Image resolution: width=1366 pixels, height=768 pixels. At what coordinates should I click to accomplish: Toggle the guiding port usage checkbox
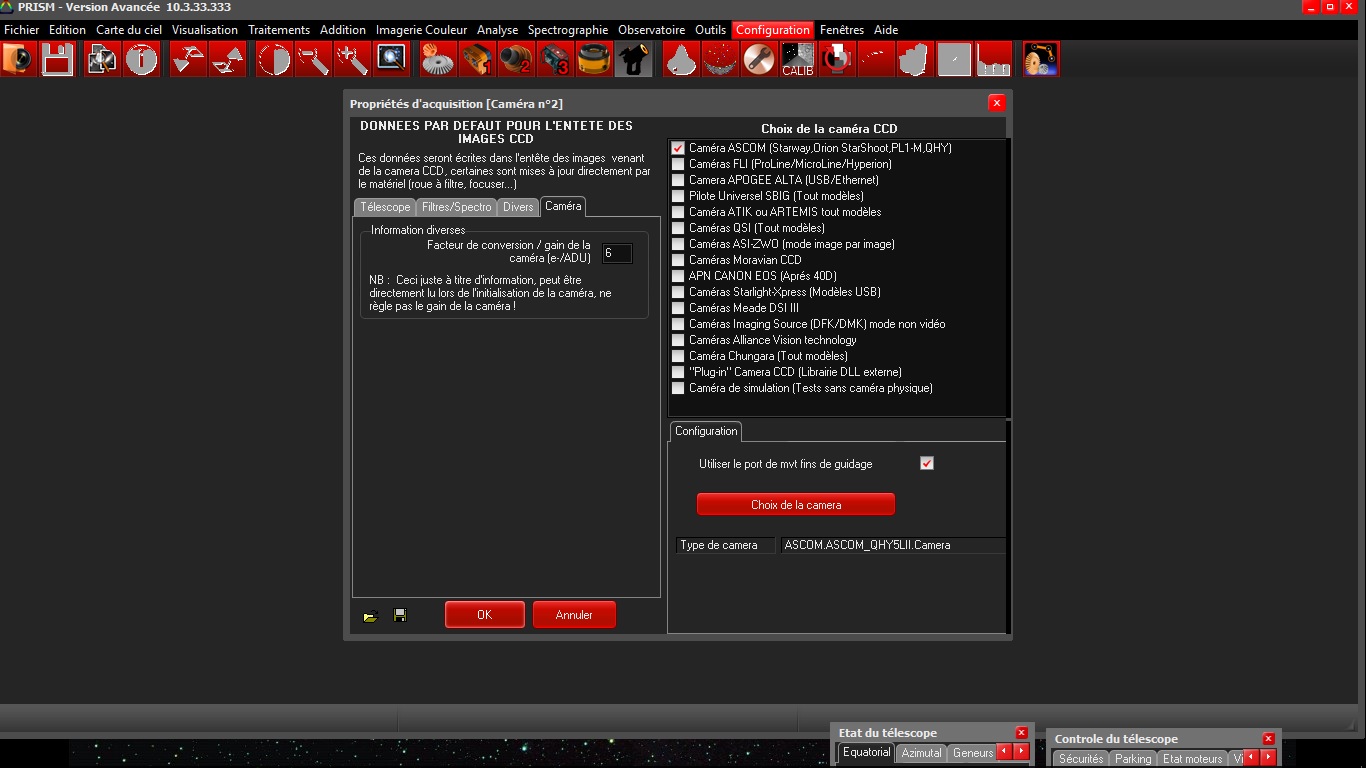pos(926,463)
